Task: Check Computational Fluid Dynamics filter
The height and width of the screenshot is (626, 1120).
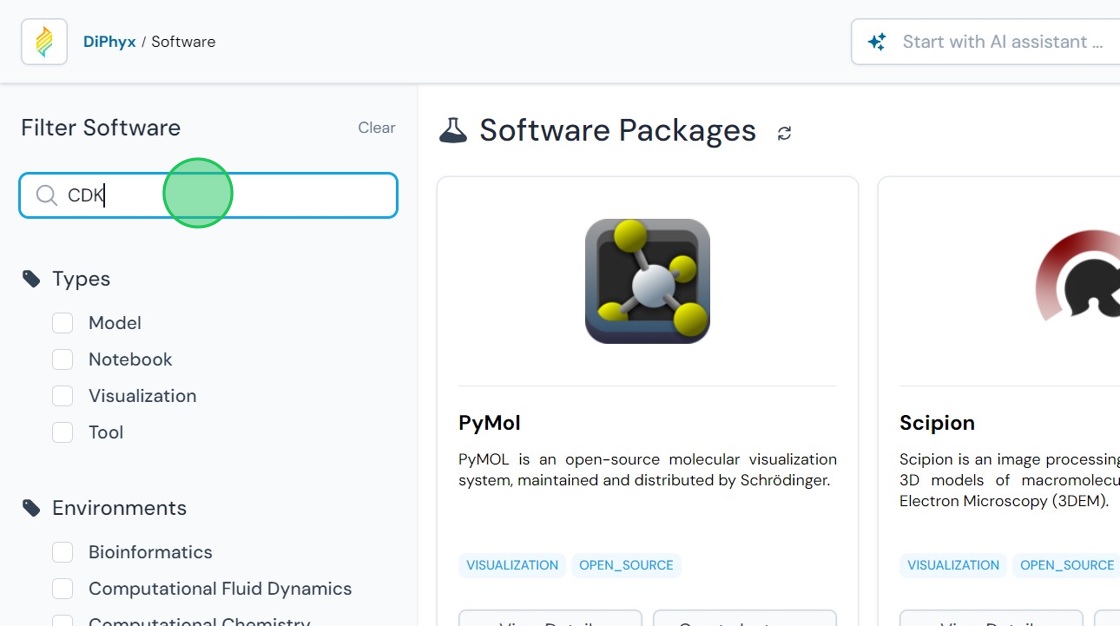Action: [62, 589]
